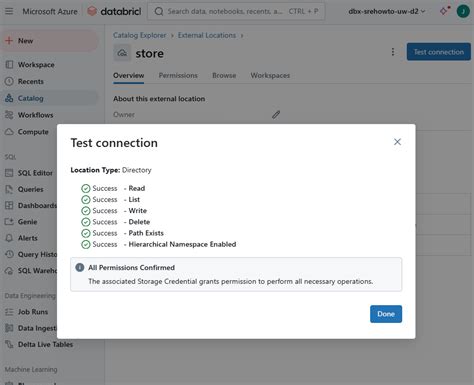The width and height of the screenshot is (474, 385).
Task: Open the Databricks assistant sparkle icon
Action: (444, 11)
